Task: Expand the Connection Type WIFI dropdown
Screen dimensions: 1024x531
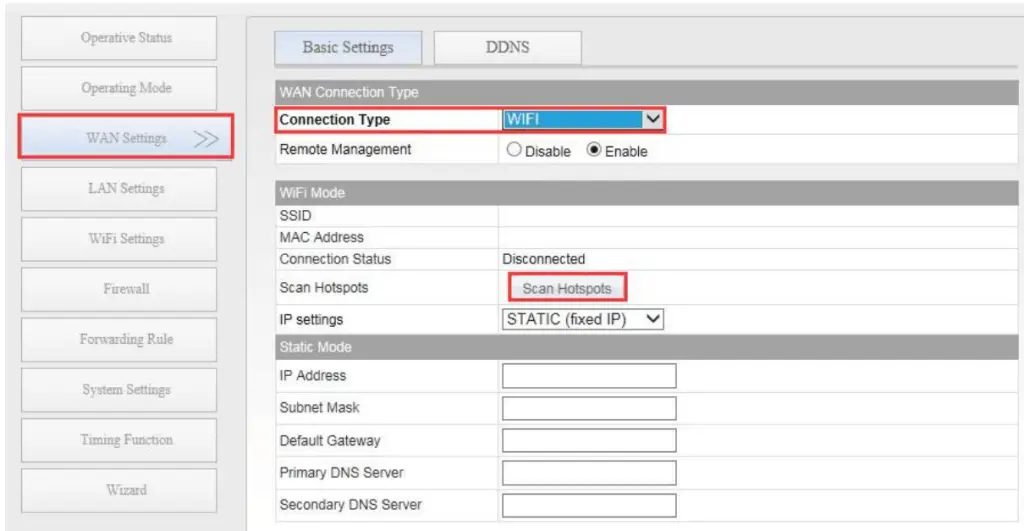Action: click(x=583, y=120)
